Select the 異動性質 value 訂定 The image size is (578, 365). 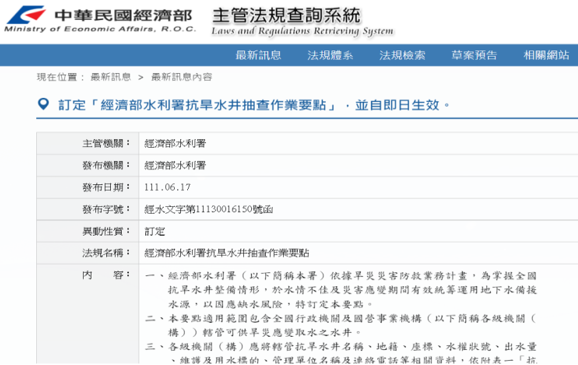point(154,232)
